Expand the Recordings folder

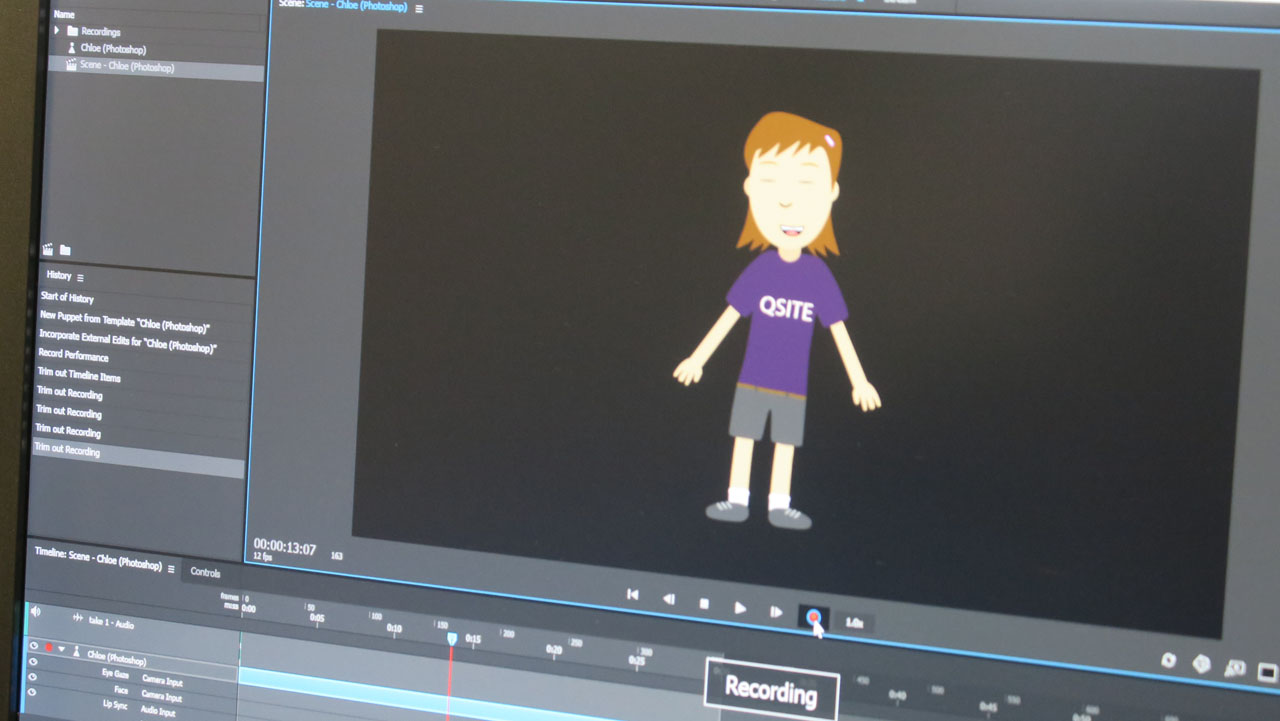57,31
